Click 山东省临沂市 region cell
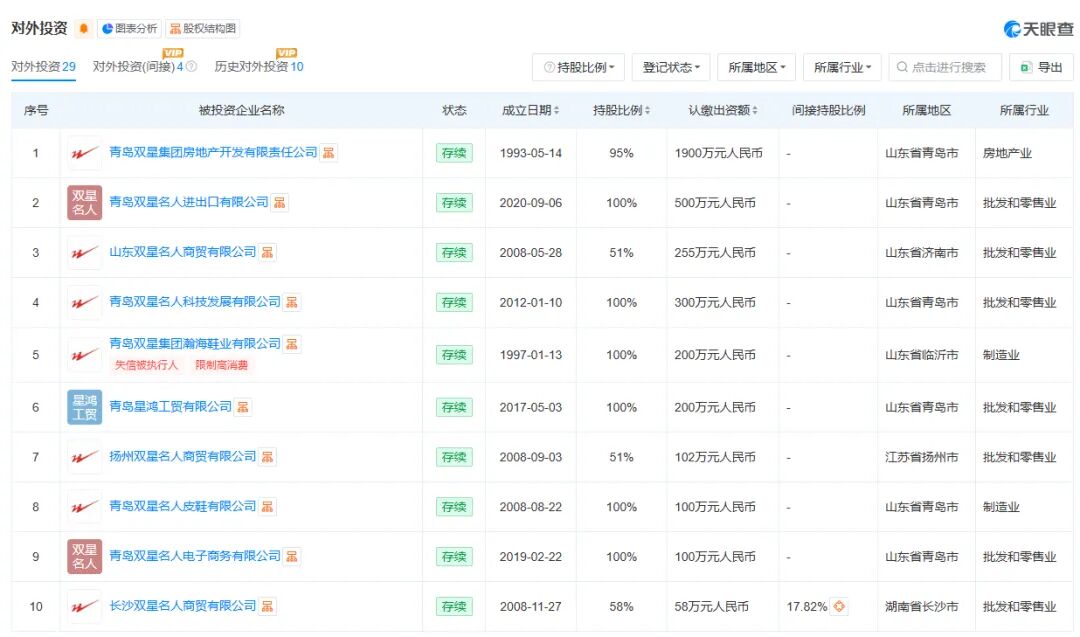Image resolution: width=1080 pixels, height=637 pixels. [922, 355]
